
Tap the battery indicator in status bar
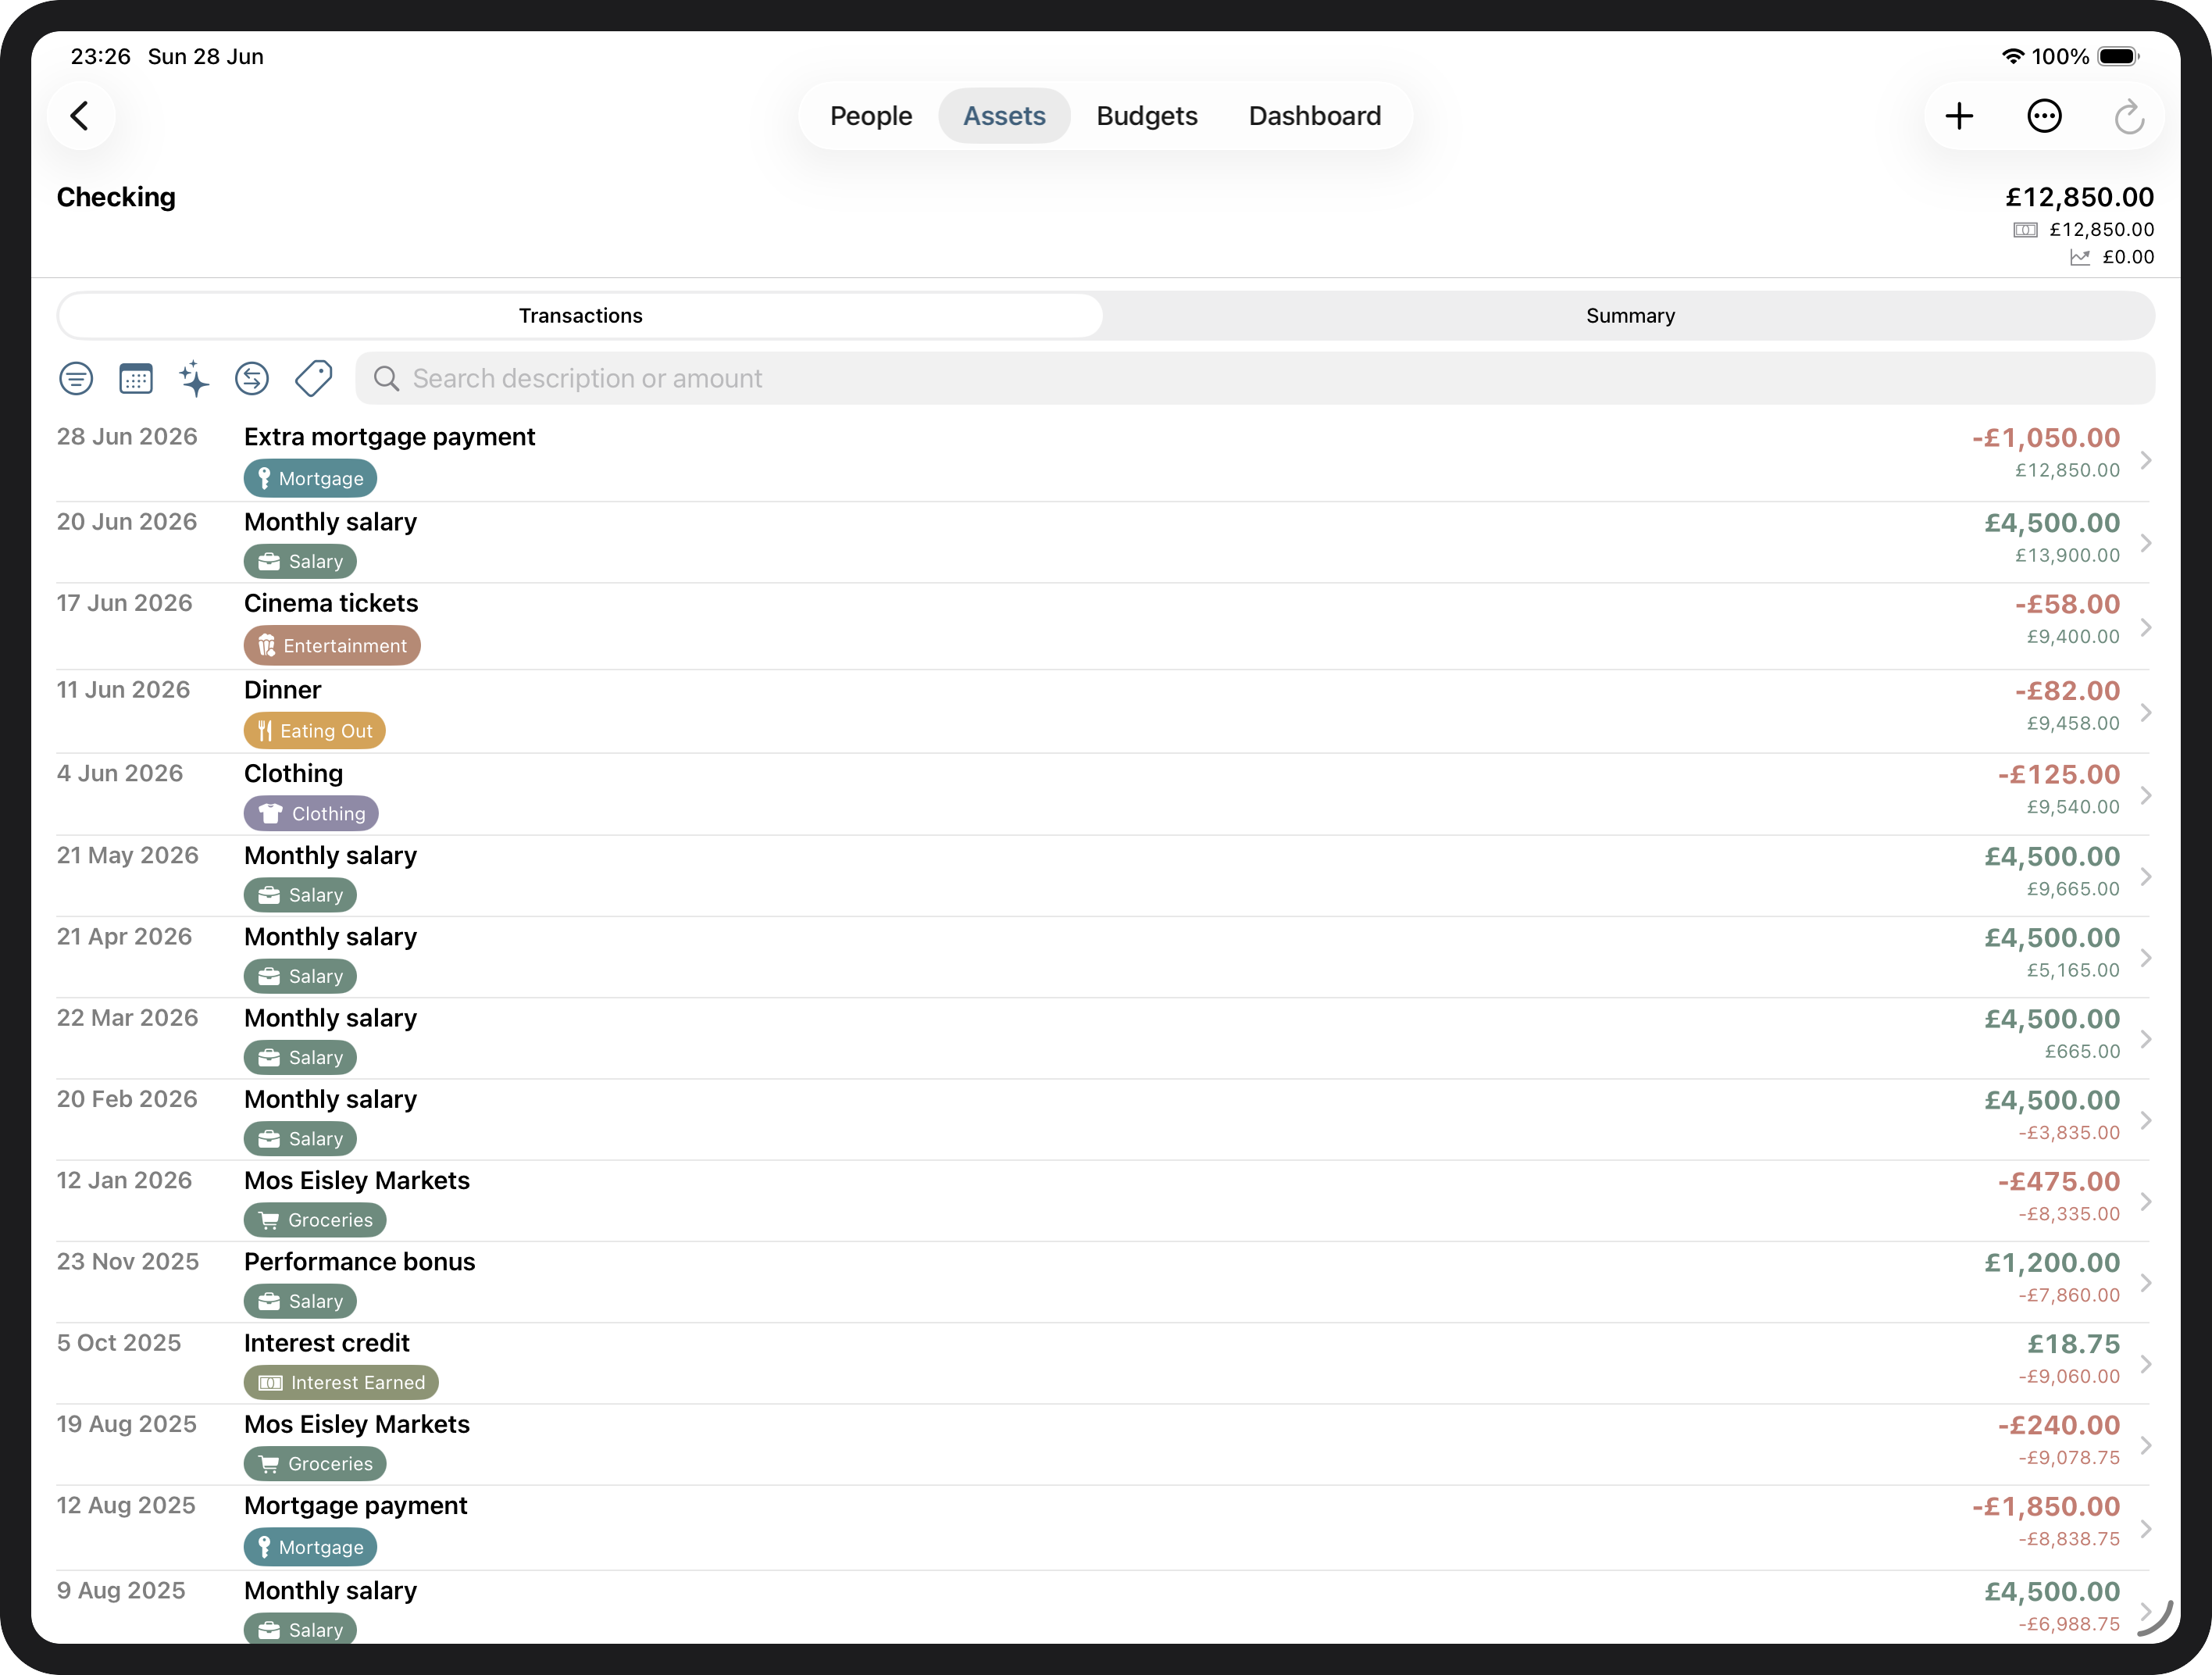(x=2118, y=56)
